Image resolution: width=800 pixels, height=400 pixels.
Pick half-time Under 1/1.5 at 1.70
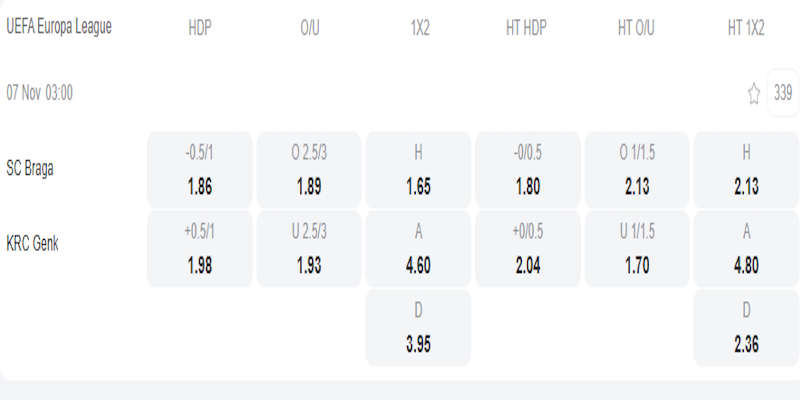tap(638, 248)
